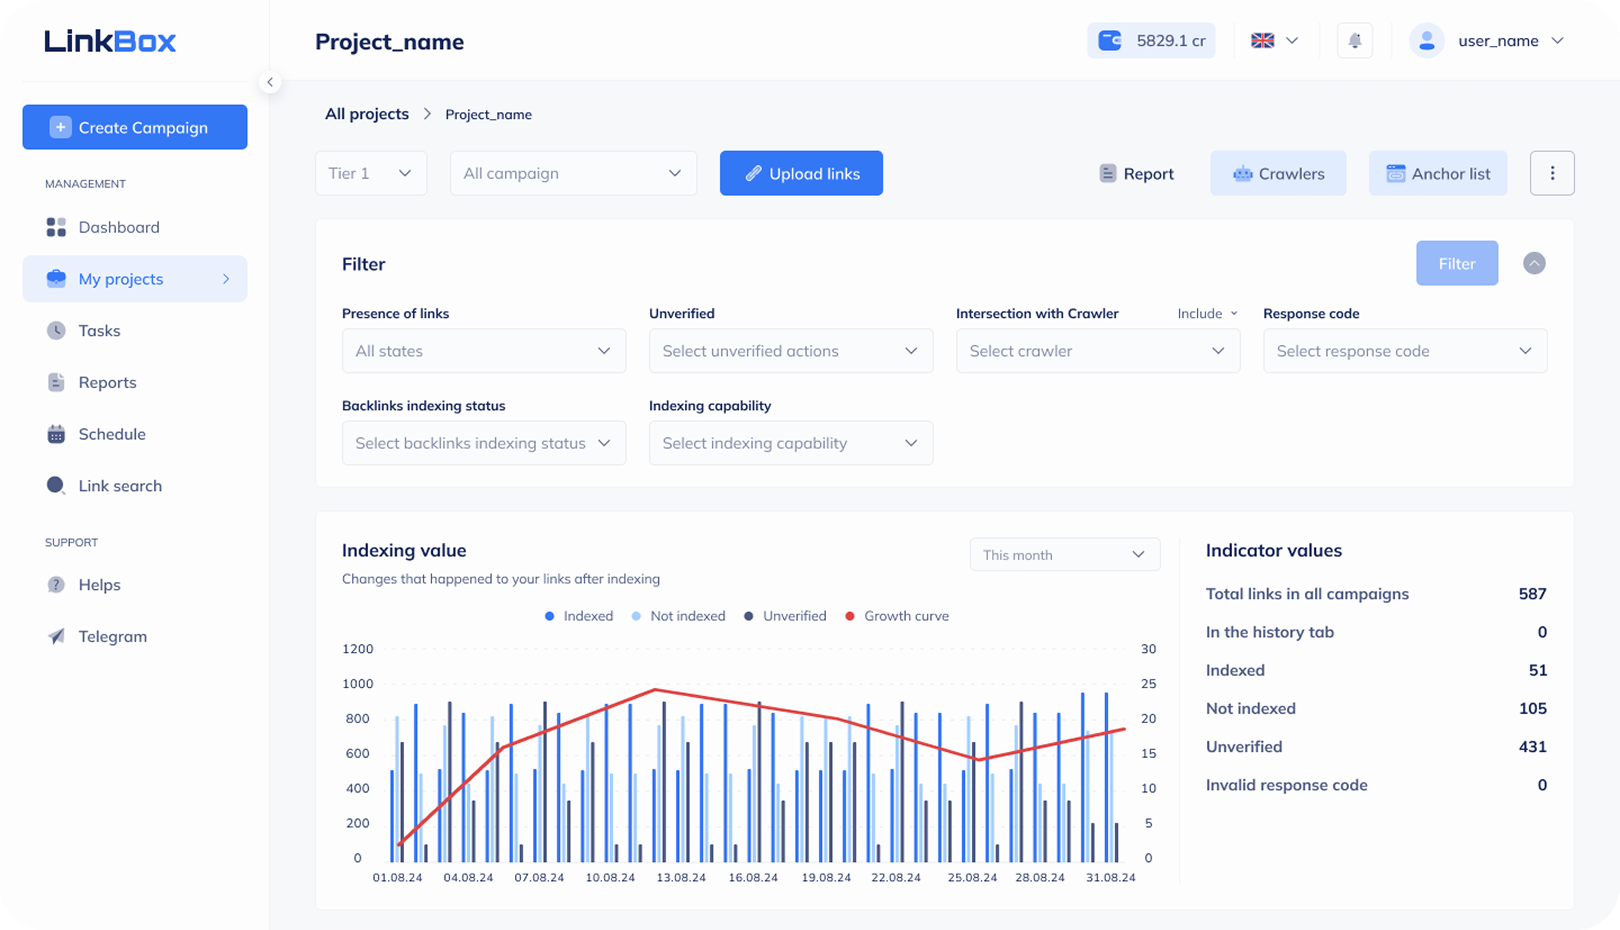Open Link search from the sidebar
The width and height of the screenshot is (1620, 930).
point(119,486)
